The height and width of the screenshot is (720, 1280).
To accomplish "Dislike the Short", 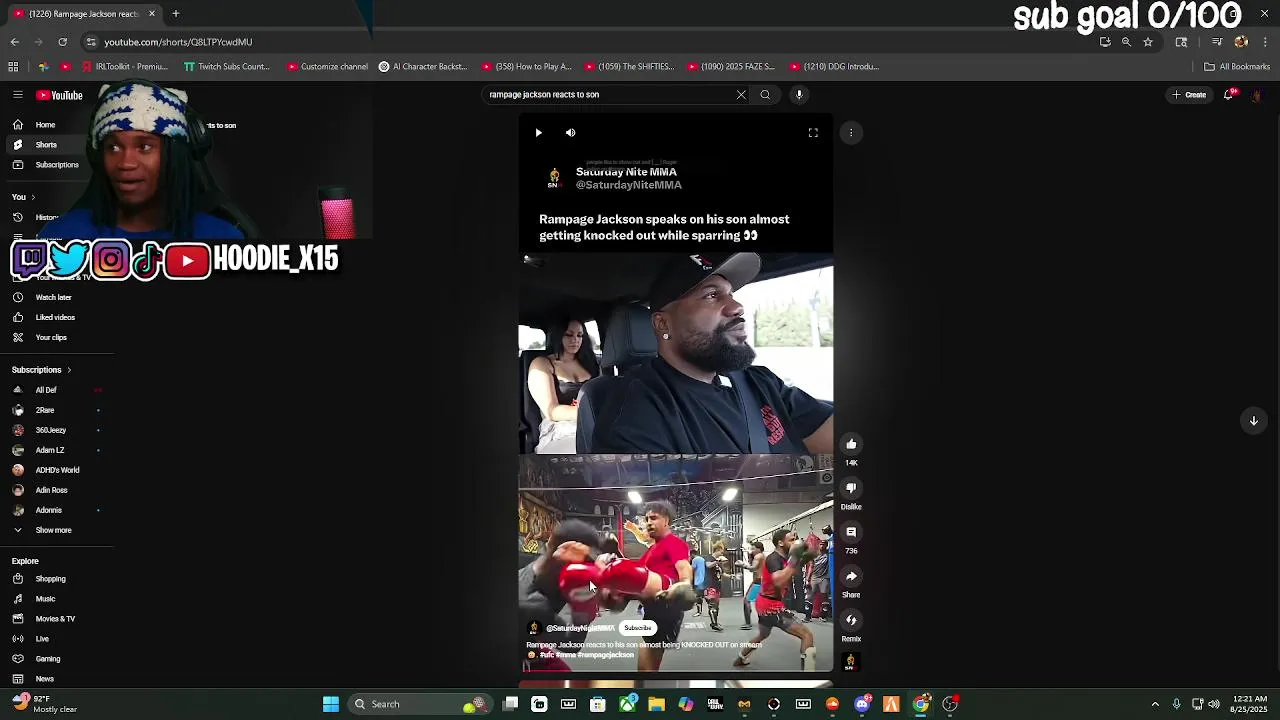I will click(x=851, y=488).
